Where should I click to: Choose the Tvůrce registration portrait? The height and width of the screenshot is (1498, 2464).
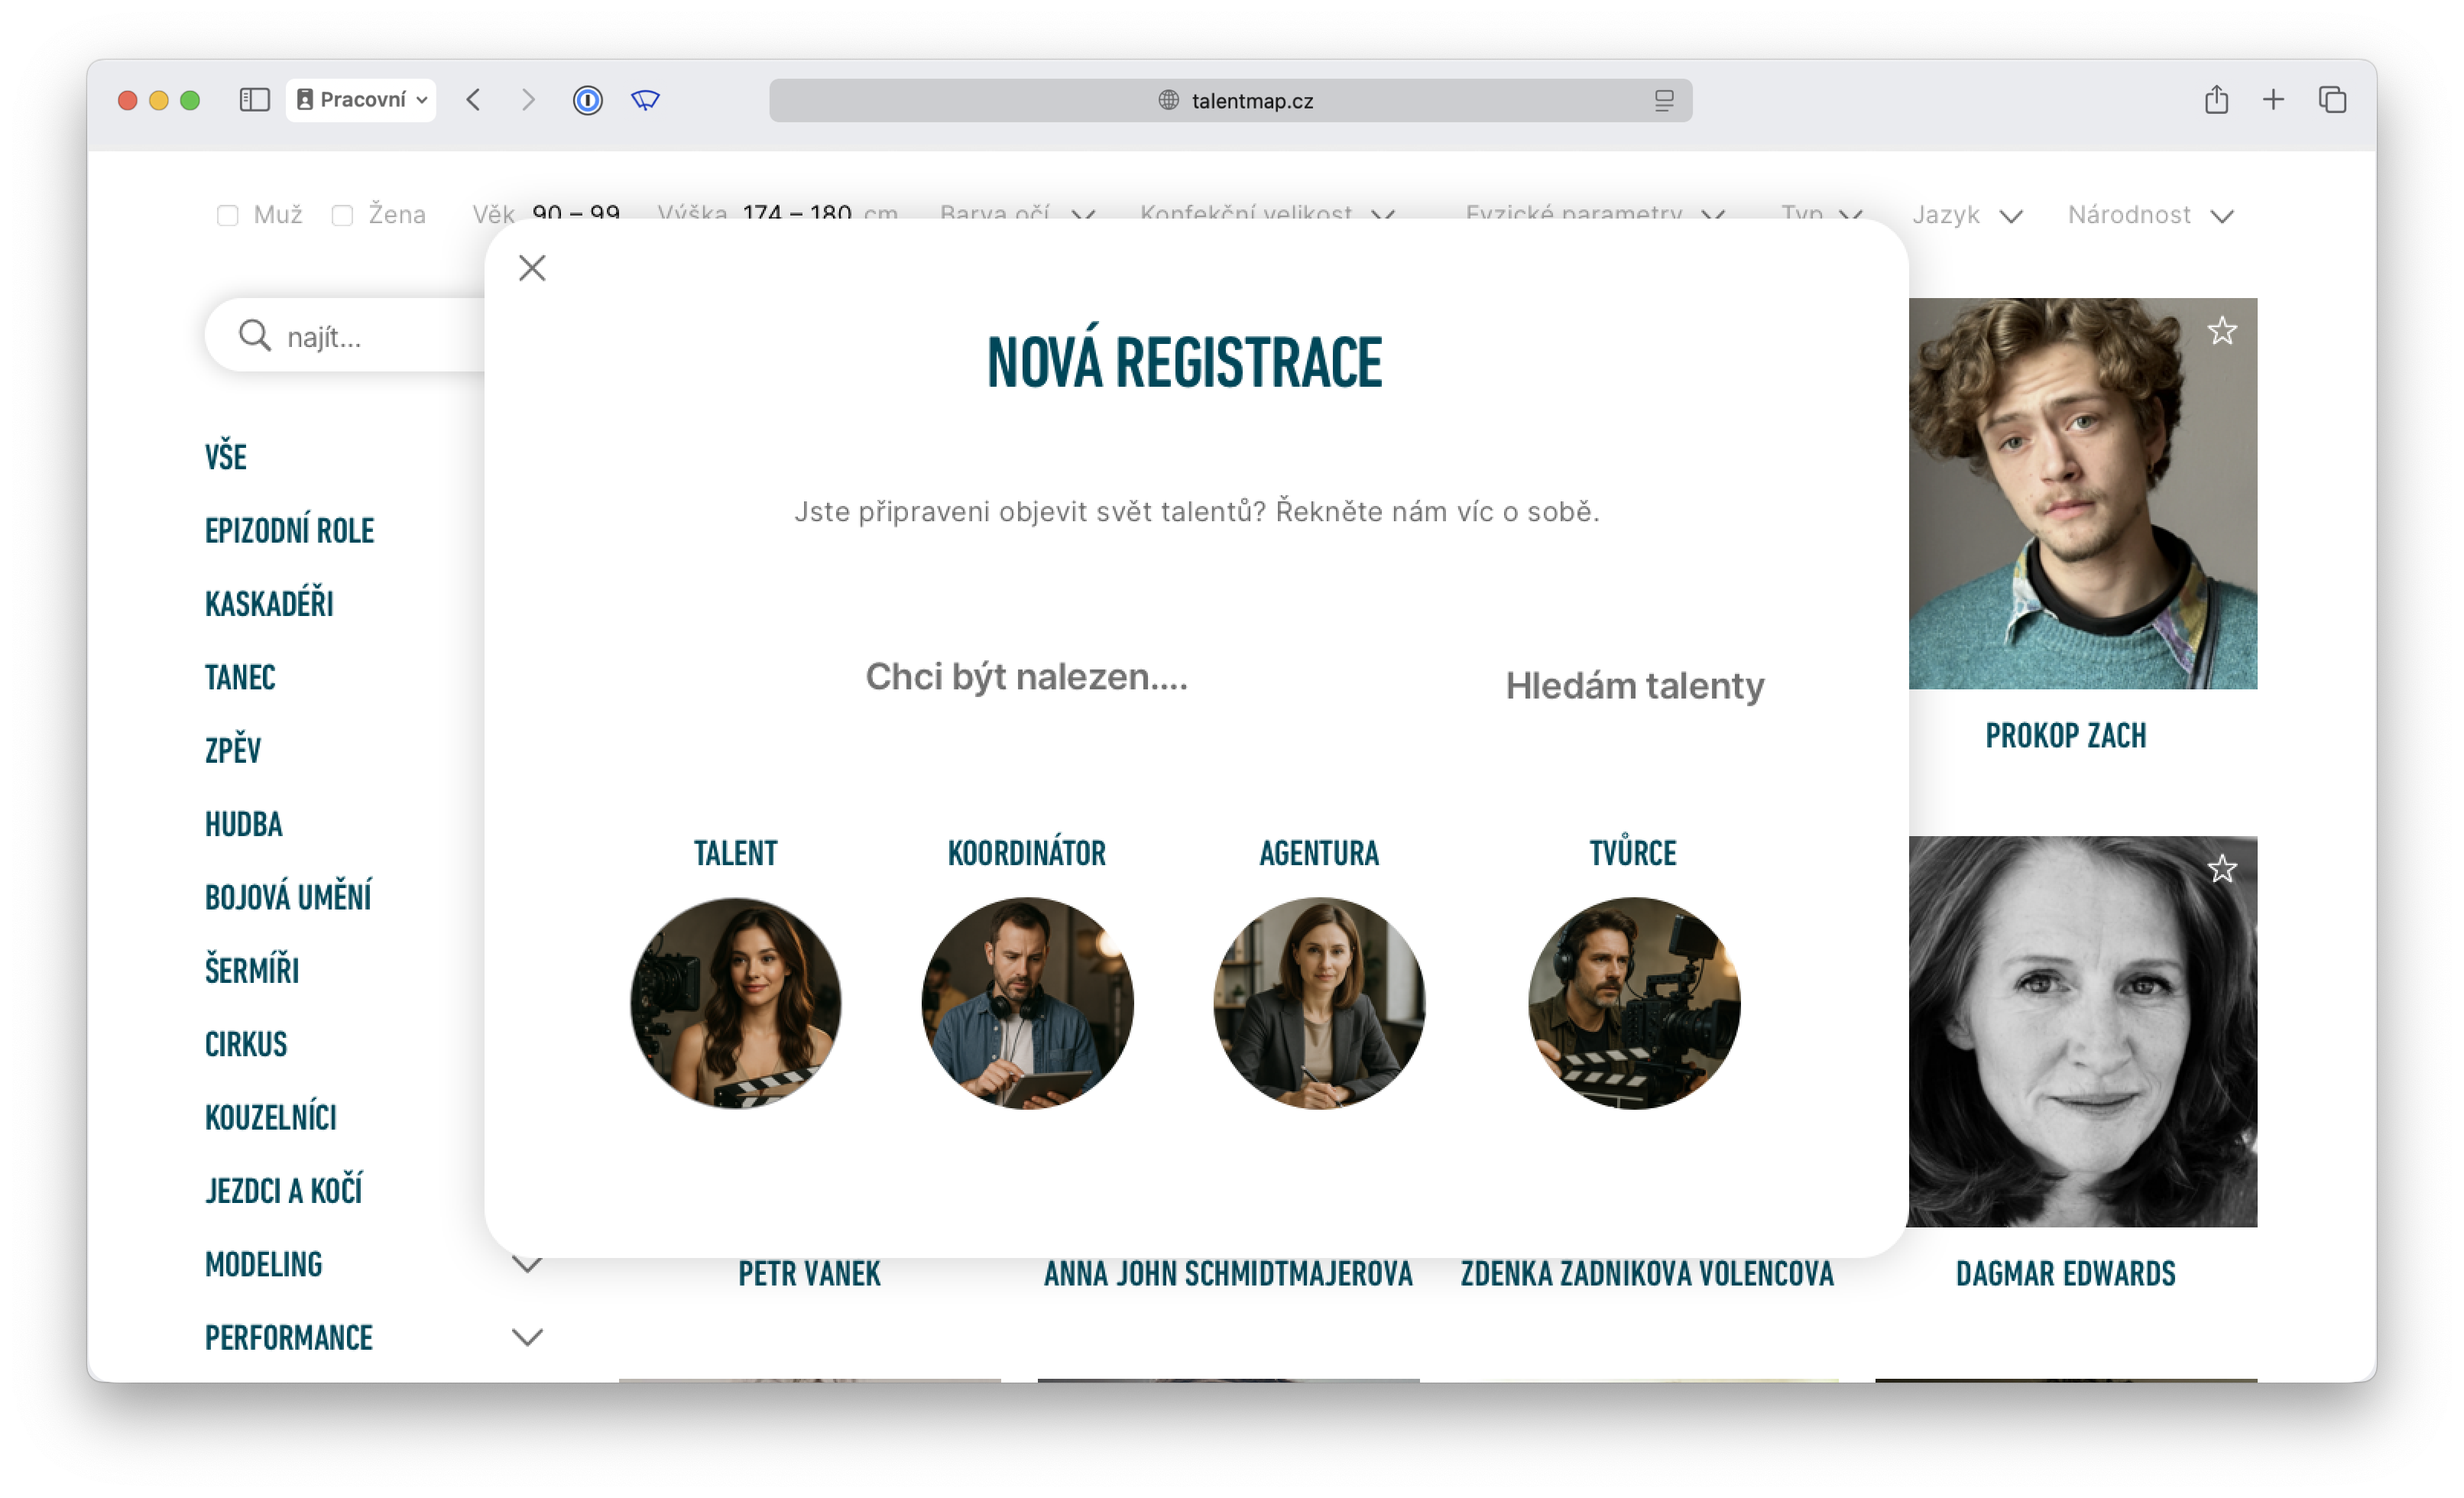(x=1634, y=1003)
